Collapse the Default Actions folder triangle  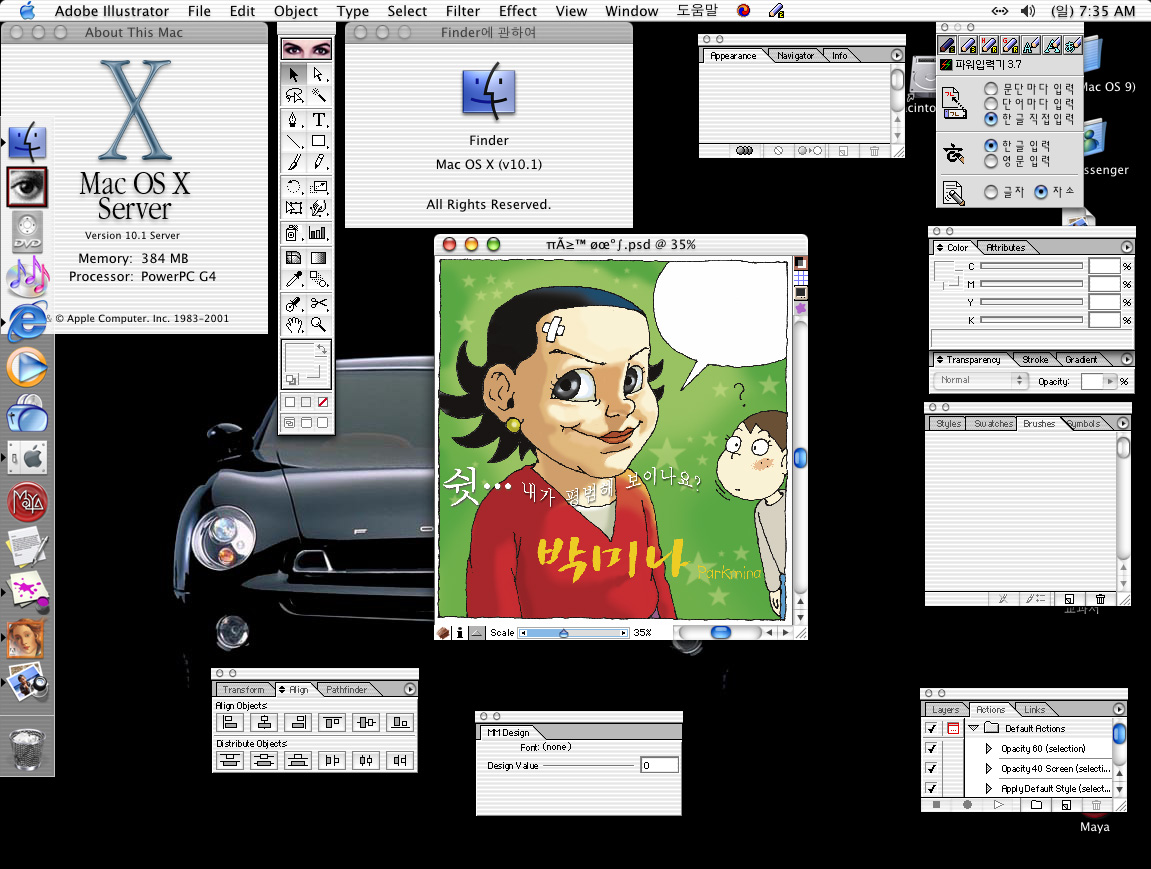[x=973, y=729]
